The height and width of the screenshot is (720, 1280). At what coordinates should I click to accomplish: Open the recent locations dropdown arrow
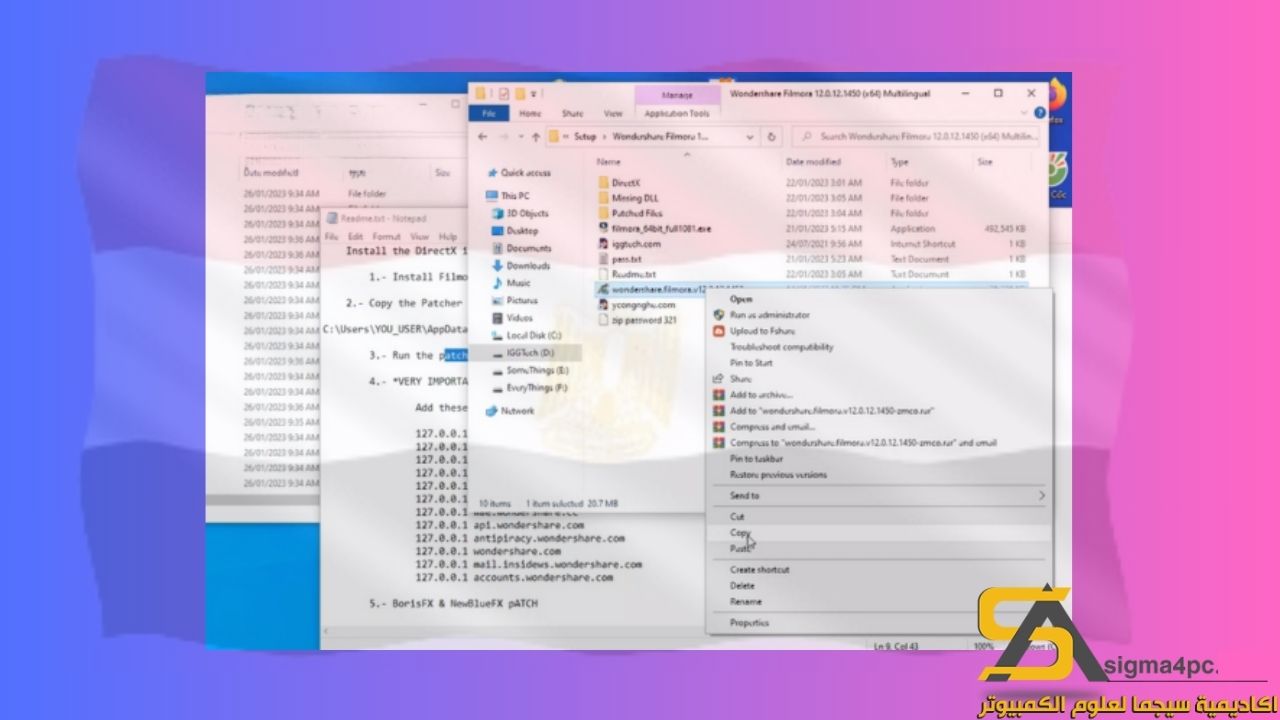(520, 136)
